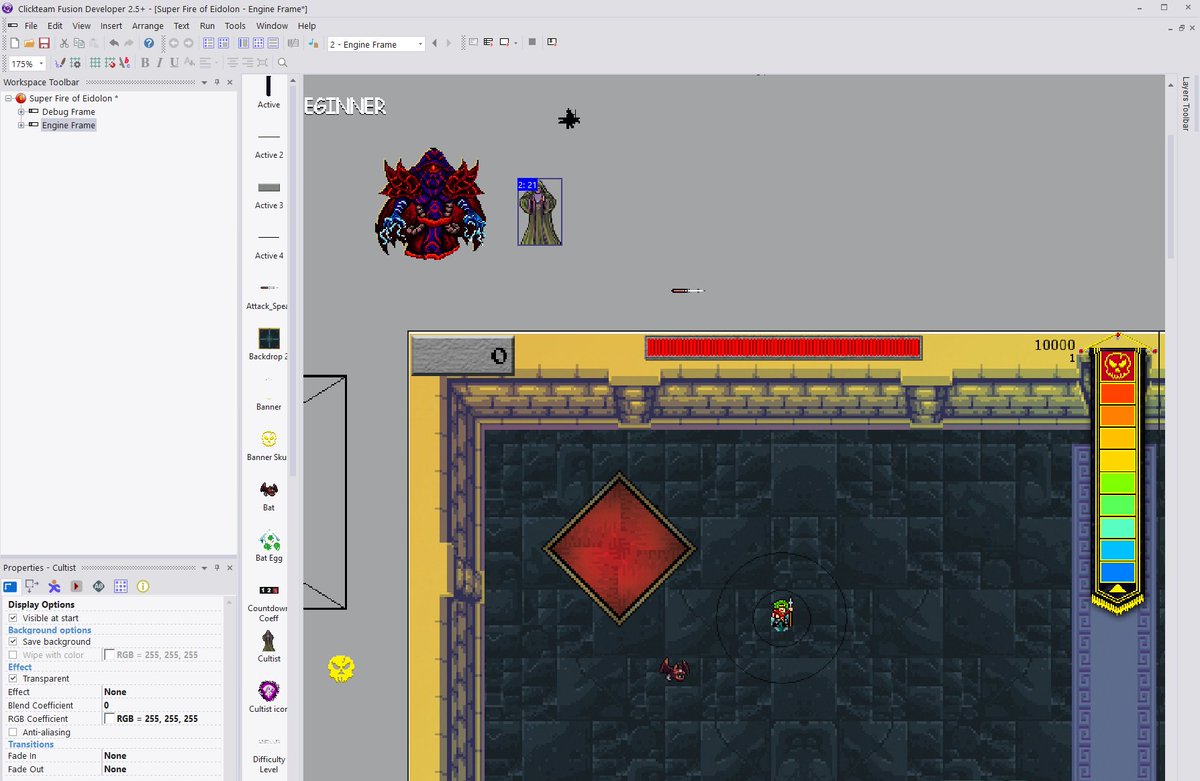1200x781 pixels.
Task: Expand the Engine Frame tree node
Action: coord(21,125)
